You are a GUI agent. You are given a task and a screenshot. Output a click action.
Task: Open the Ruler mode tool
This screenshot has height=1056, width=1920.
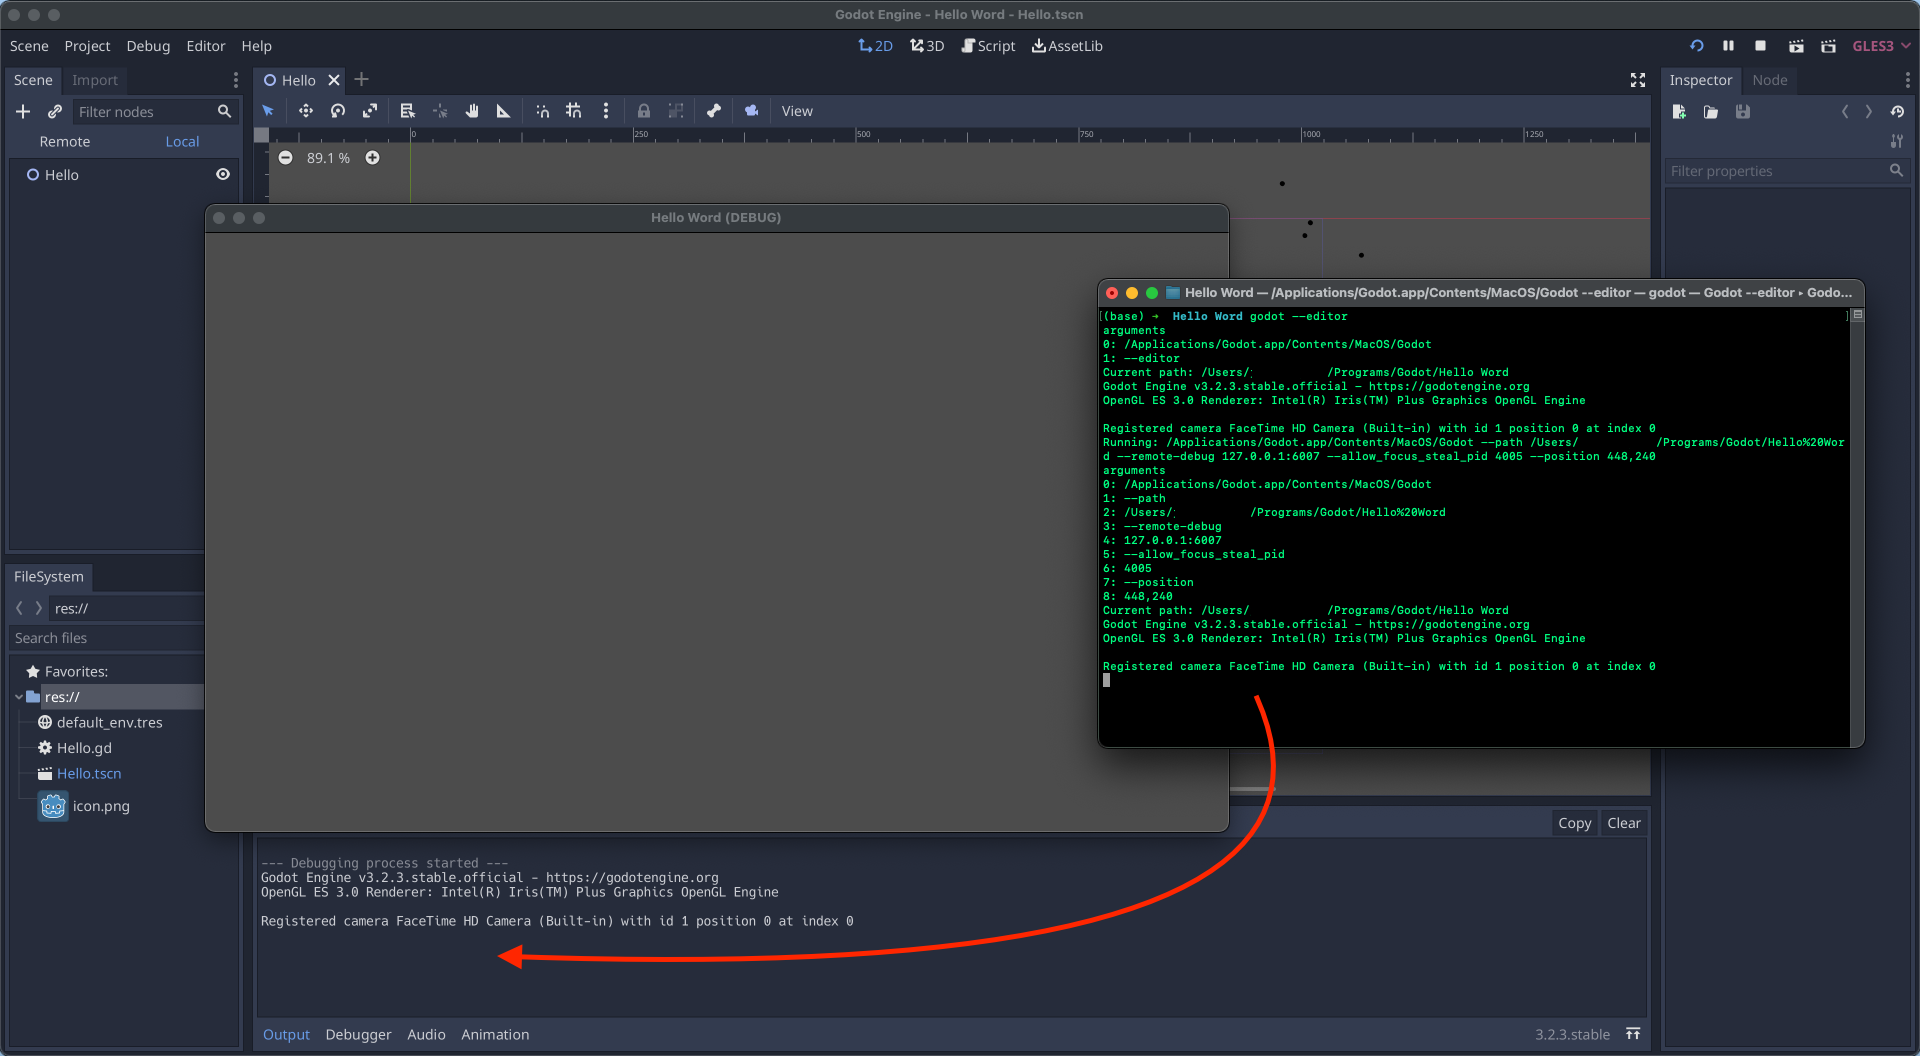point(503,111)
